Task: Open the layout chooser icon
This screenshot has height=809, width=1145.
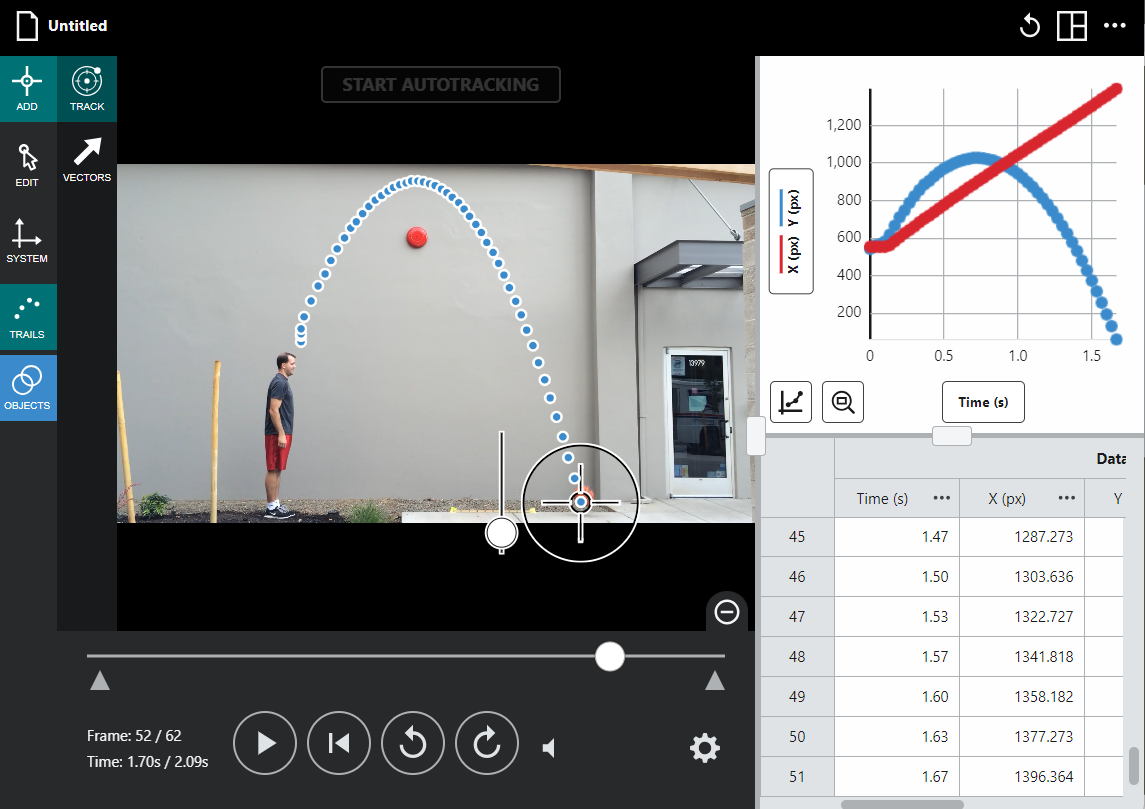Action: (x=1072, y=26)
